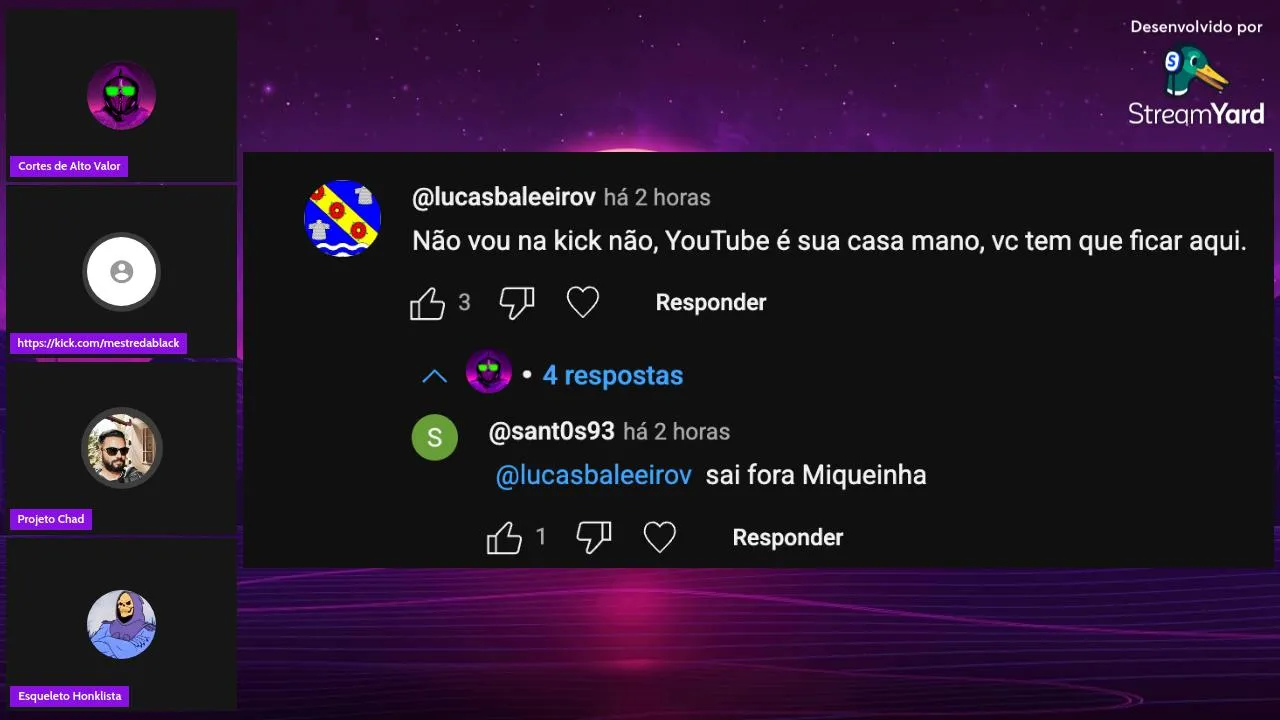Click the green S avatar of sant0s93
Image resolution: width=1280 pixels, height=720 pixels.
click(x=434, y=437)
